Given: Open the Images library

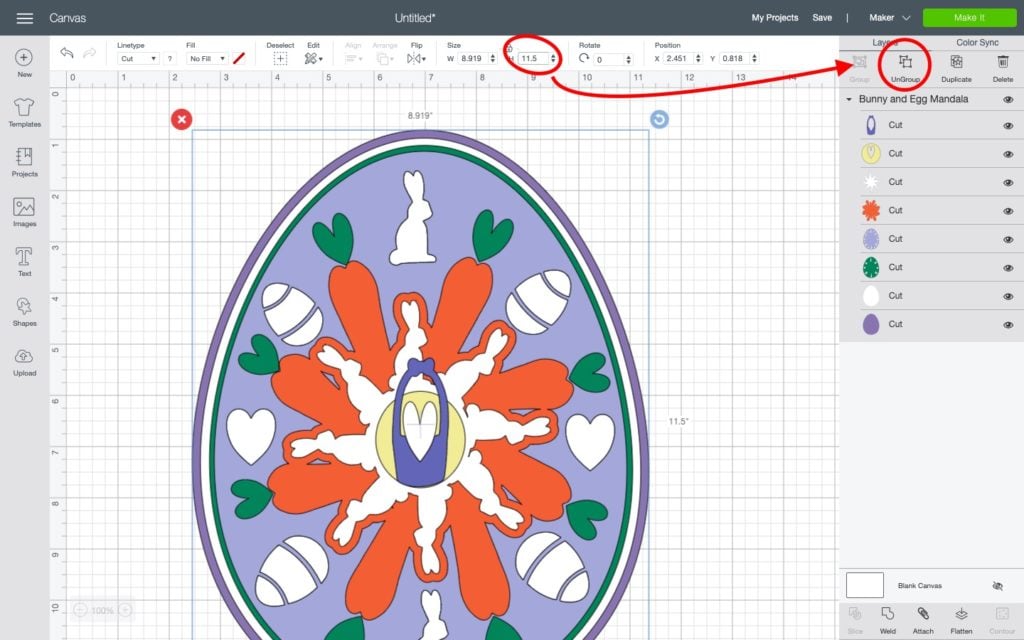Looking at the screenshot, I should point(24,212).
